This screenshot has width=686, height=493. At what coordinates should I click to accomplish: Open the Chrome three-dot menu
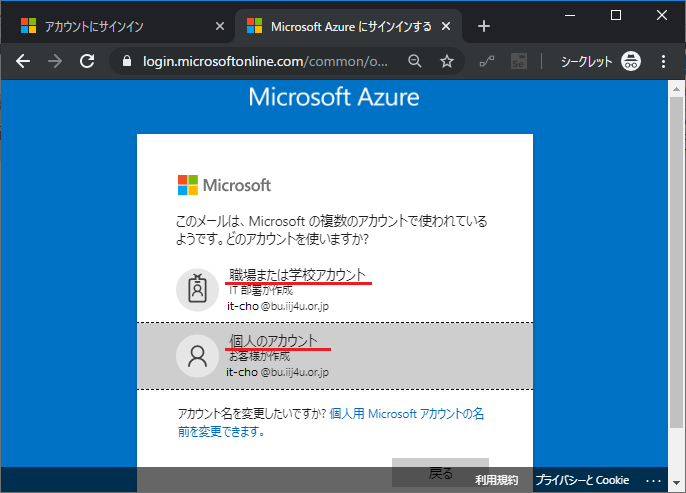[x=663, y=61]
